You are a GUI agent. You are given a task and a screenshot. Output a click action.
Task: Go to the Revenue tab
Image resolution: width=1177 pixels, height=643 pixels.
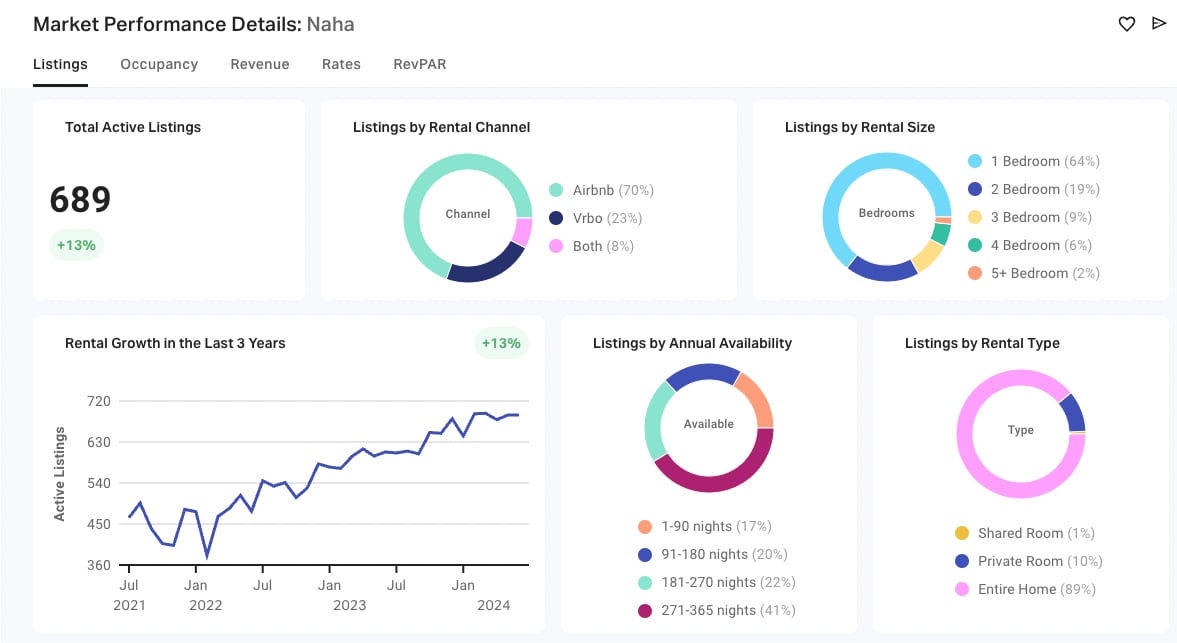[x=260, y=65]
